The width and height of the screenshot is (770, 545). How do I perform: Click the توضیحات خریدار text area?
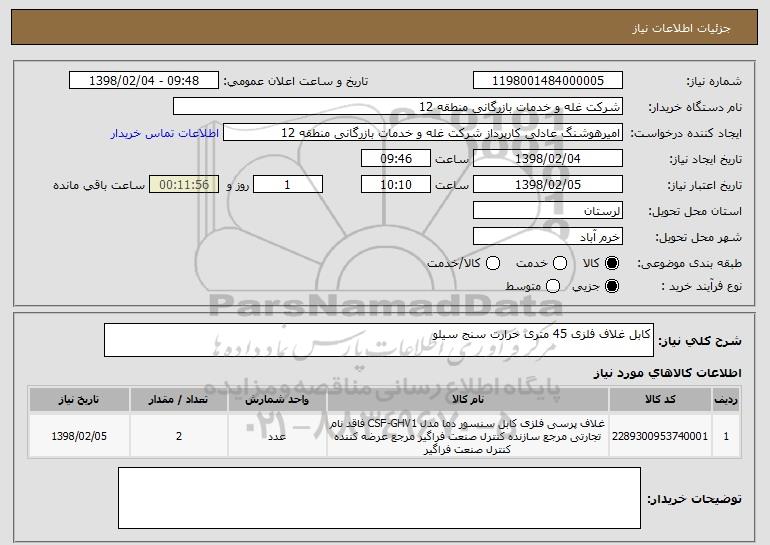point(379,498)
